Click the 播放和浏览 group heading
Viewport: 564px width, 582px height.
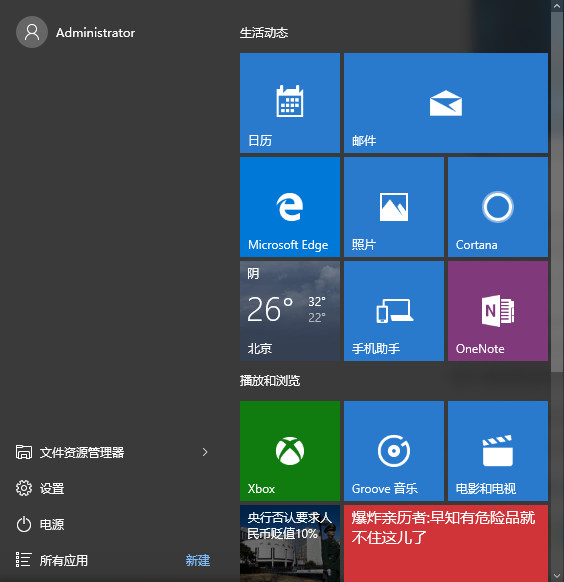[270, 380]
